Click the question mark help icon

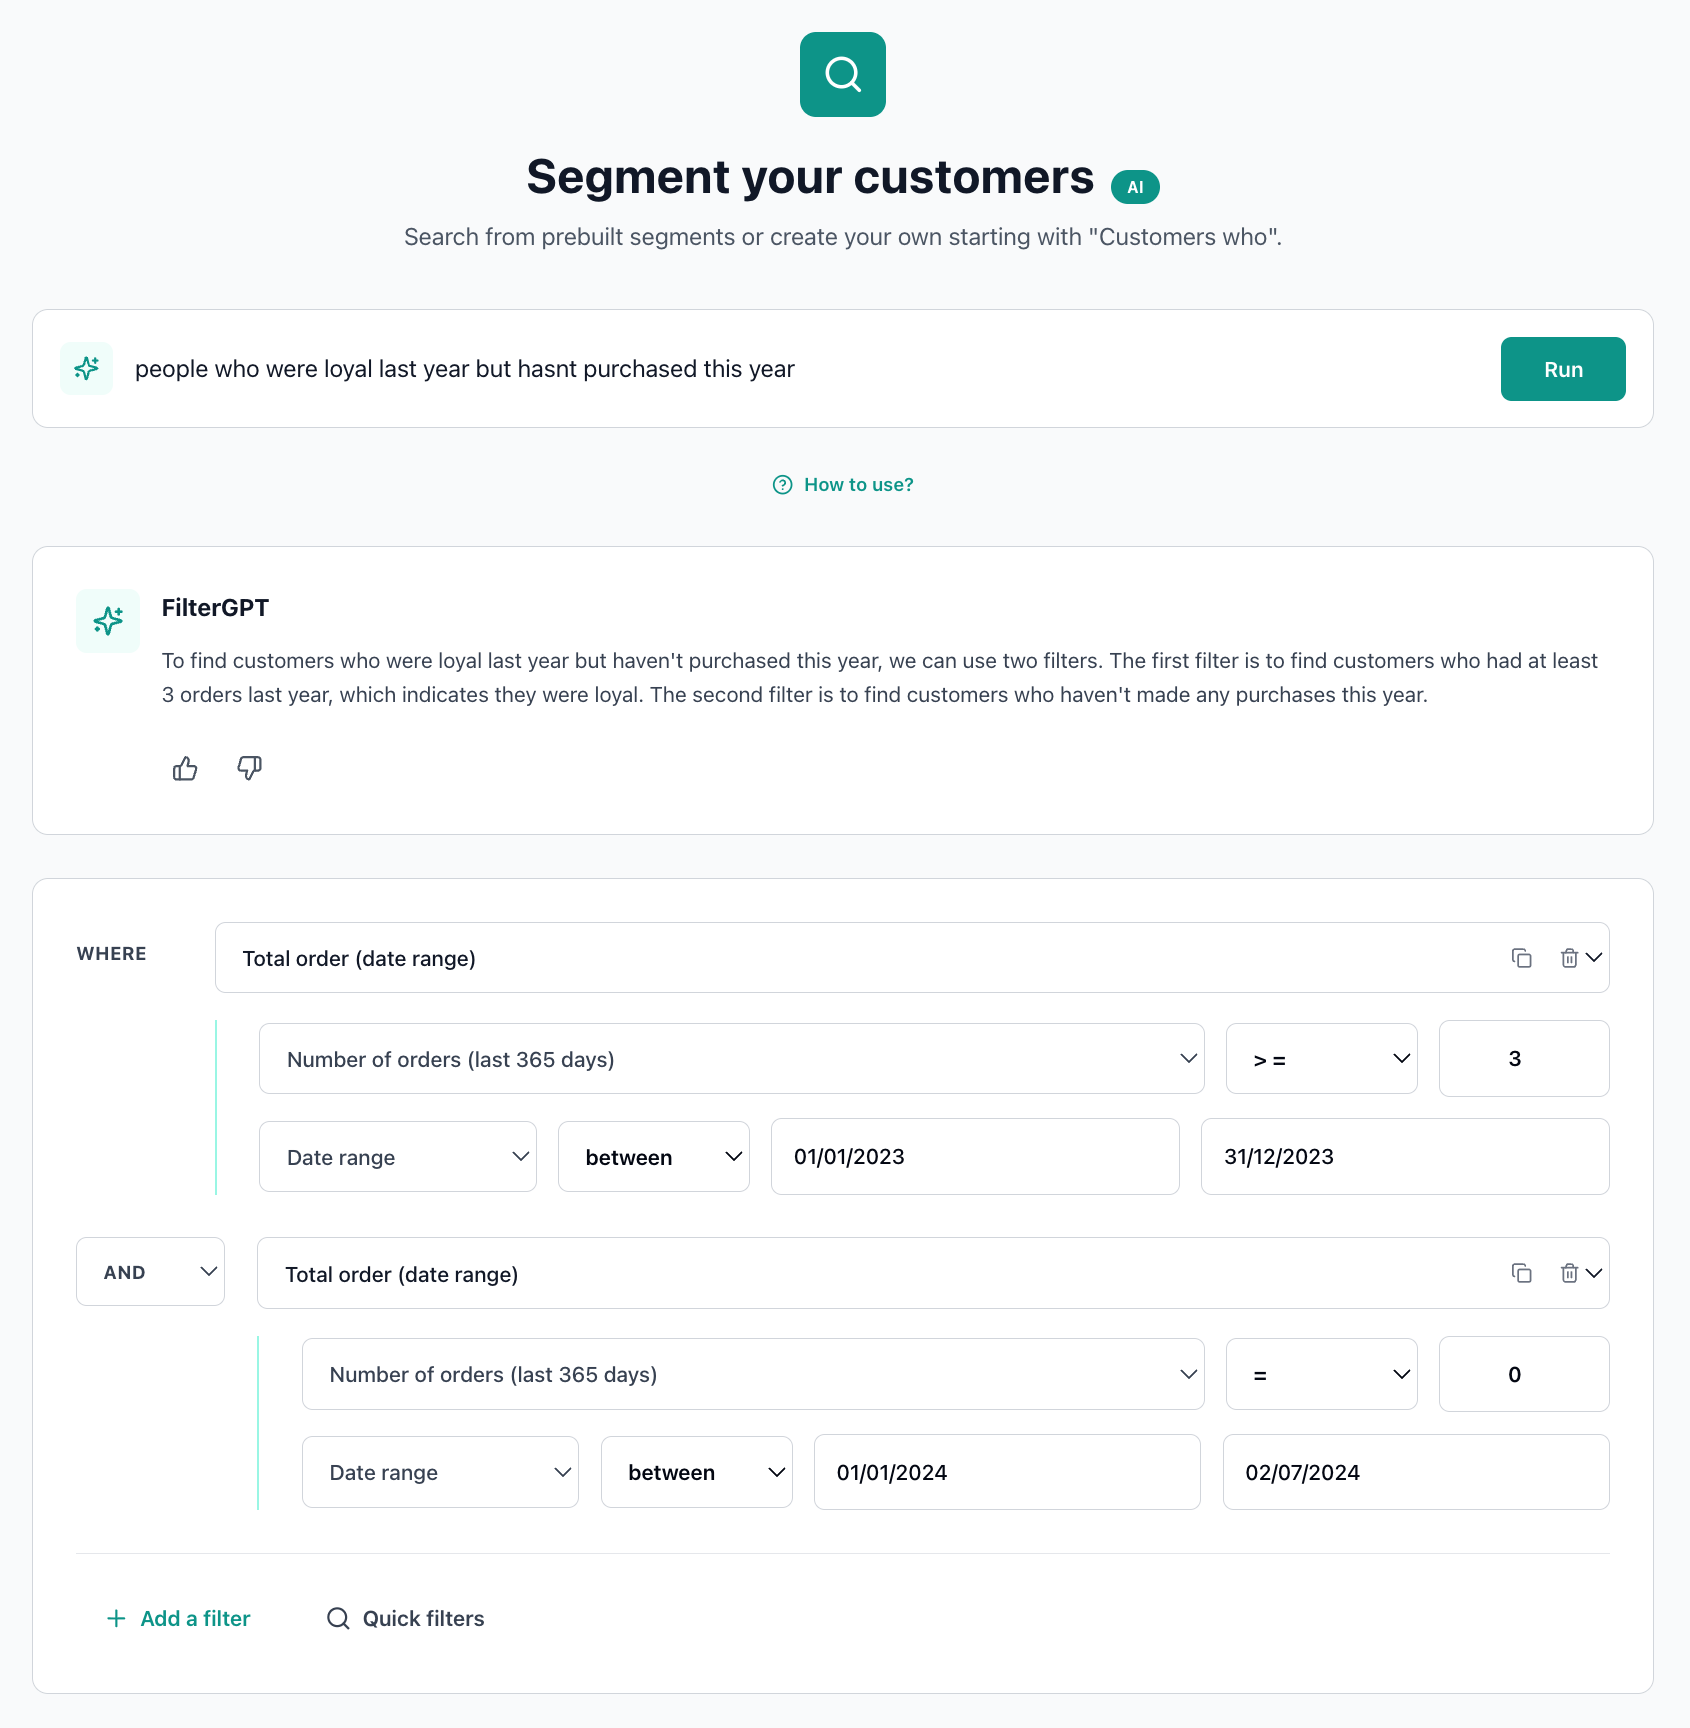pyautogui.click(x=782, y=484)
